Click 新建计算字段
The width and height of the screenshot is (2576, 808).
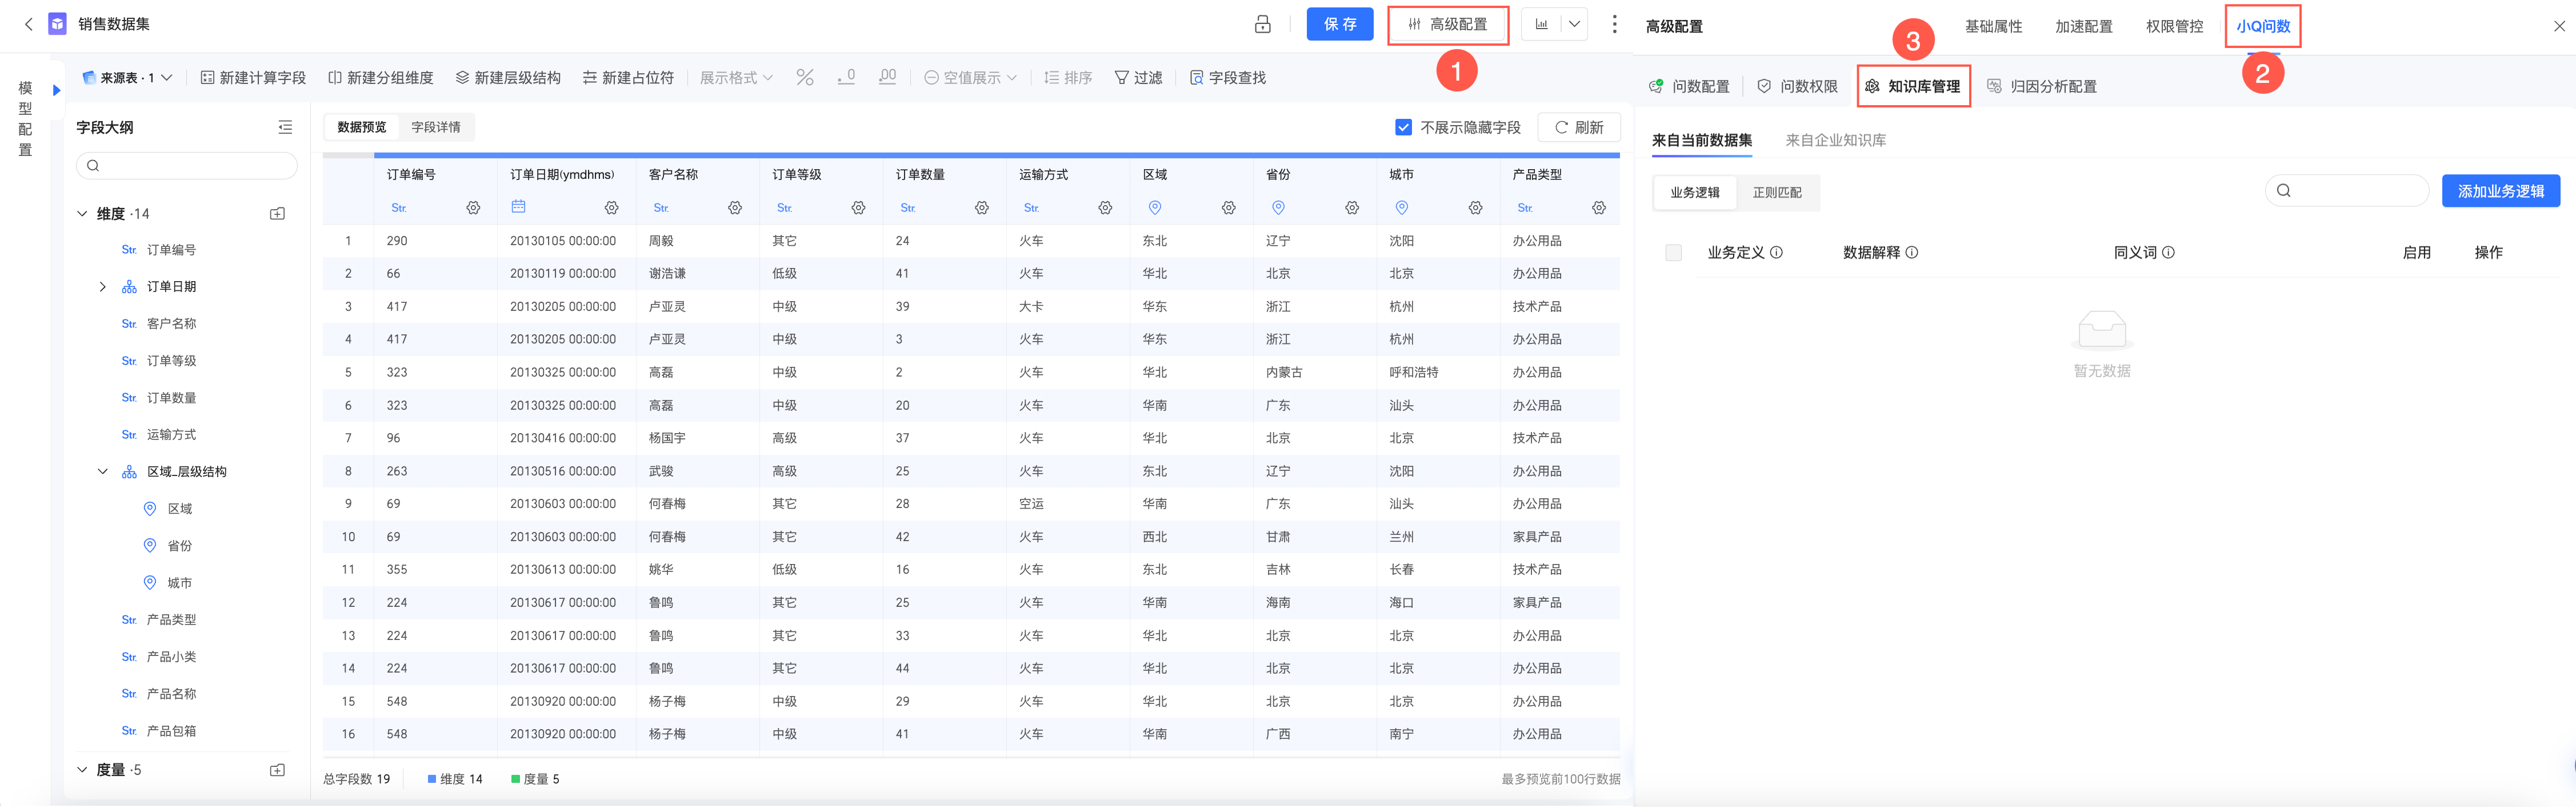[253, 77]
